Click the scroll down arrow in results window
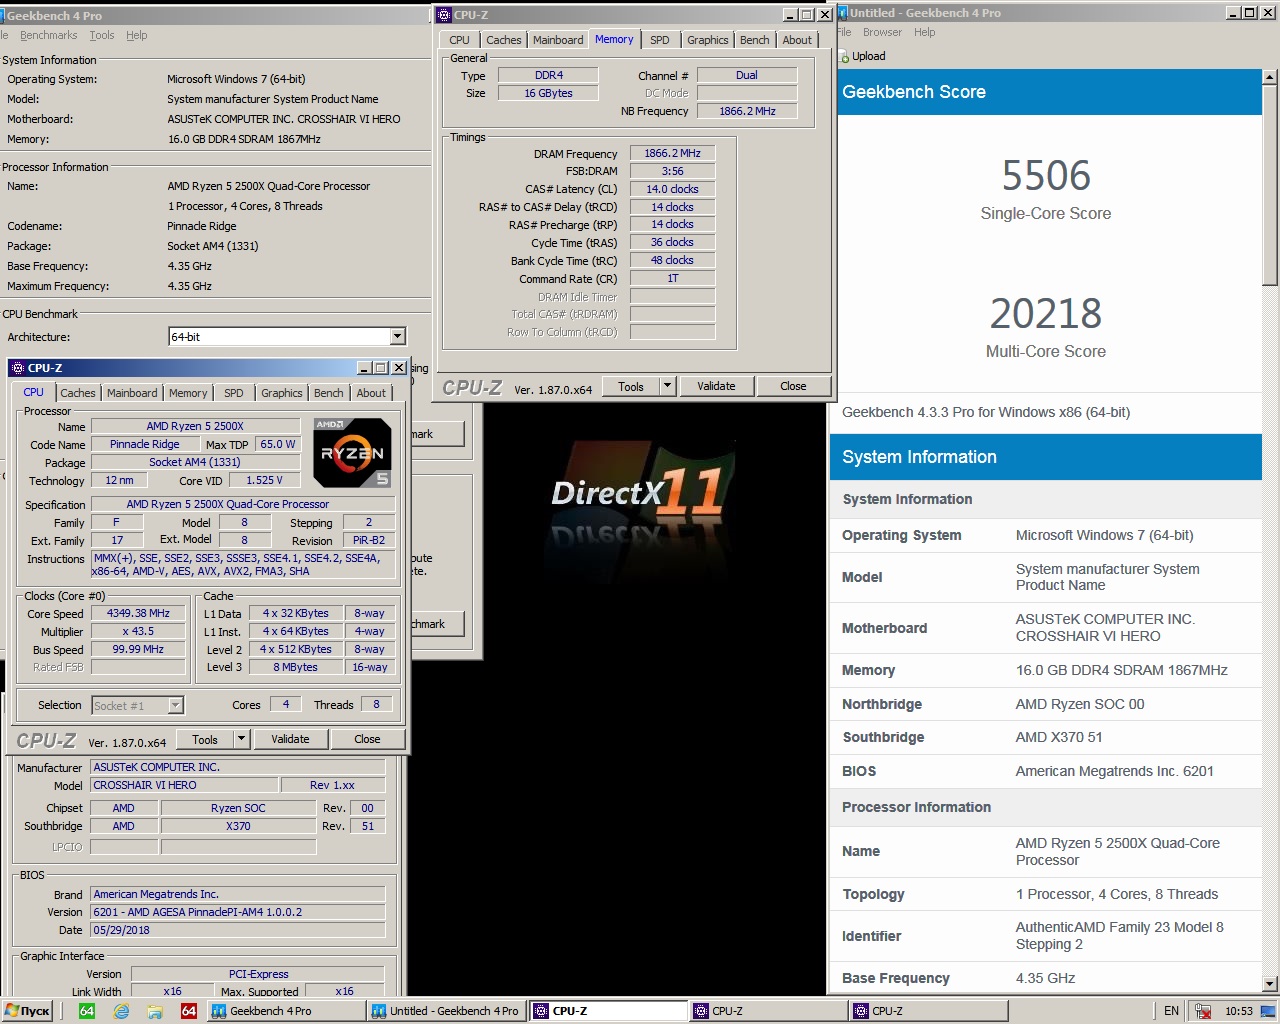 [1270, 985]
